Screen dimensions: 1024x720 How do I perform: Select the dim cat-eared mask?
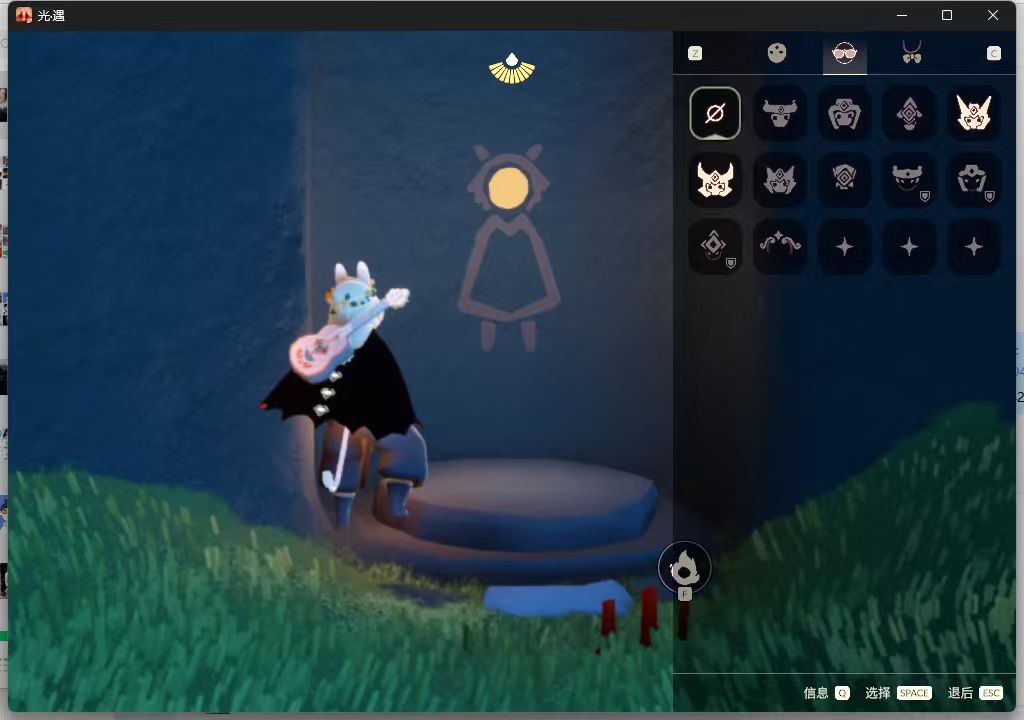point(779,180)
